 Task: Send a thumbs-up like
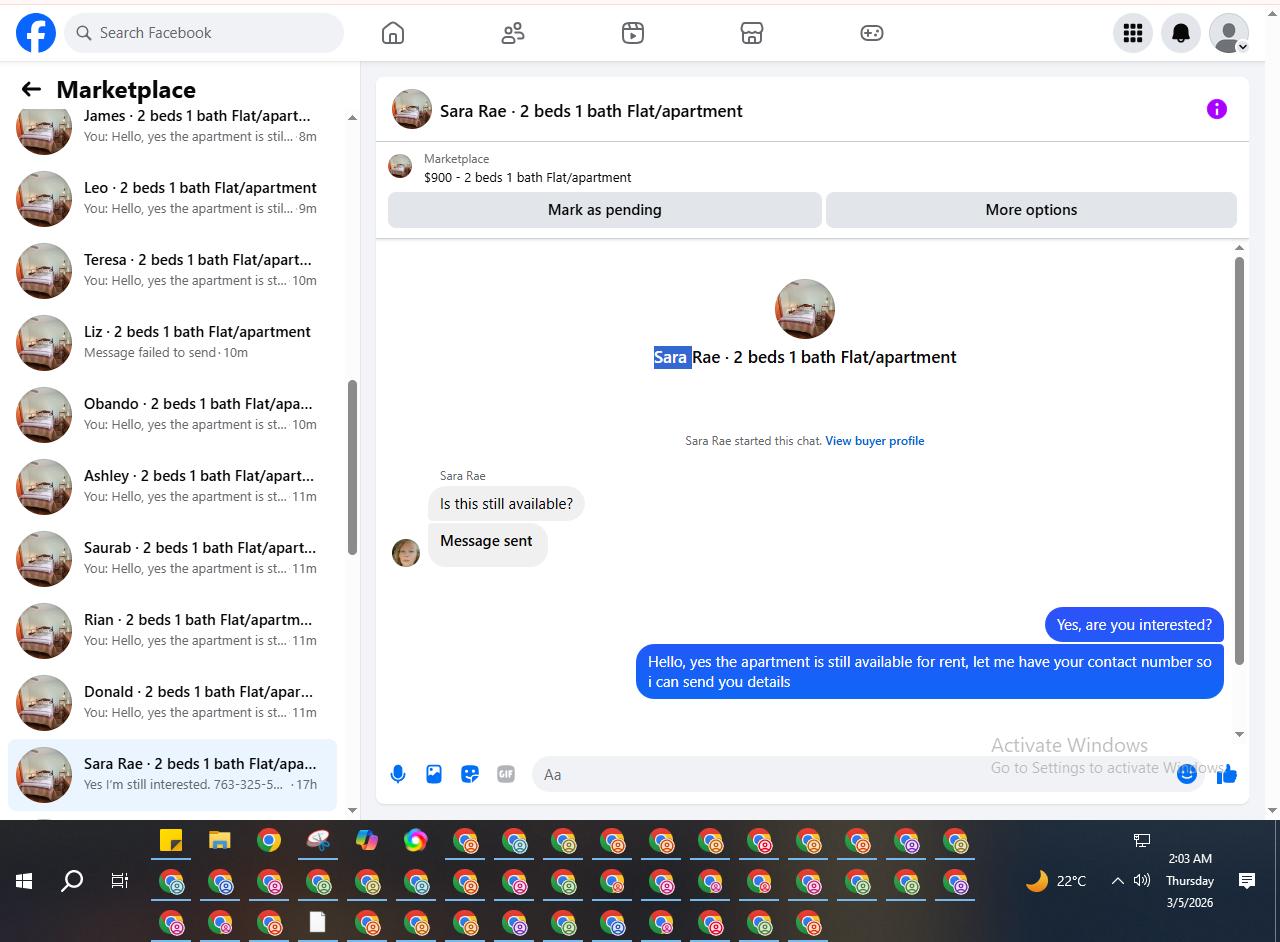click(1227, 774)
